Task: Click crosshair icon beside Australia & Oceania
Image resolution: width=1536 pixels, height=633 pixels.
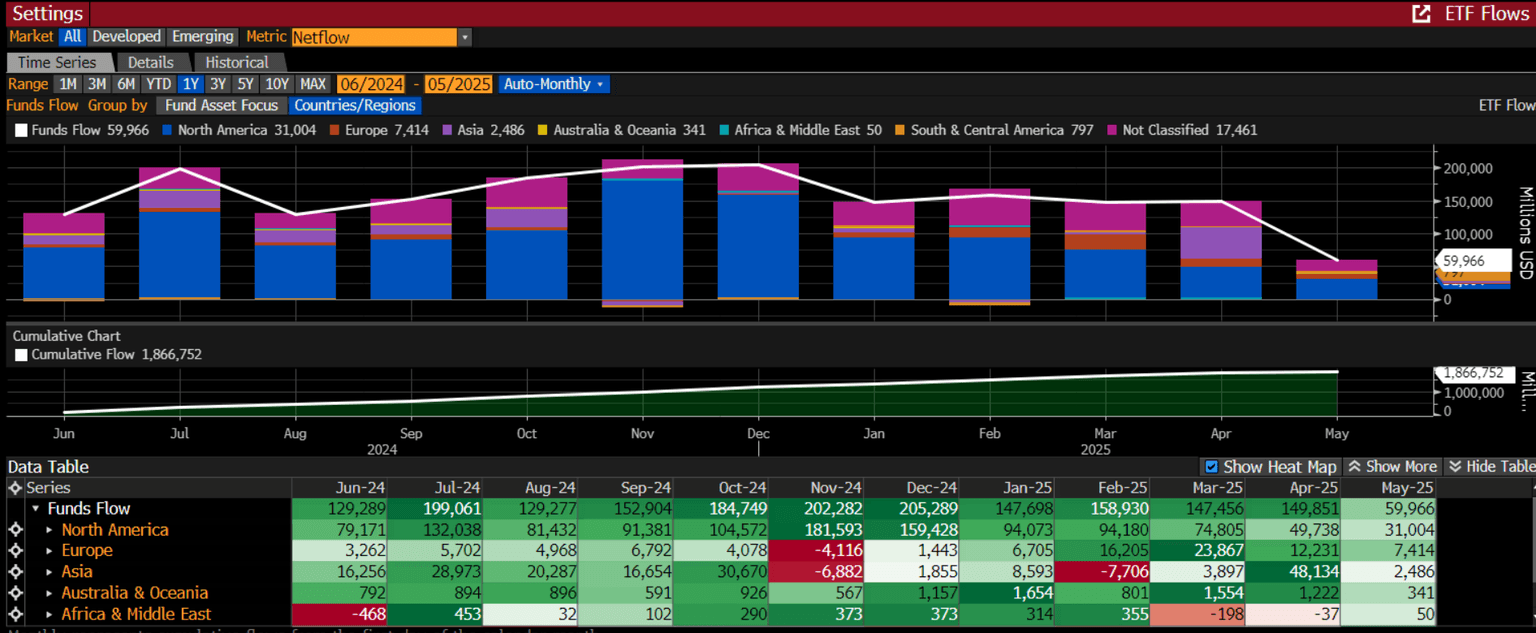Action: tap(15, 593)
